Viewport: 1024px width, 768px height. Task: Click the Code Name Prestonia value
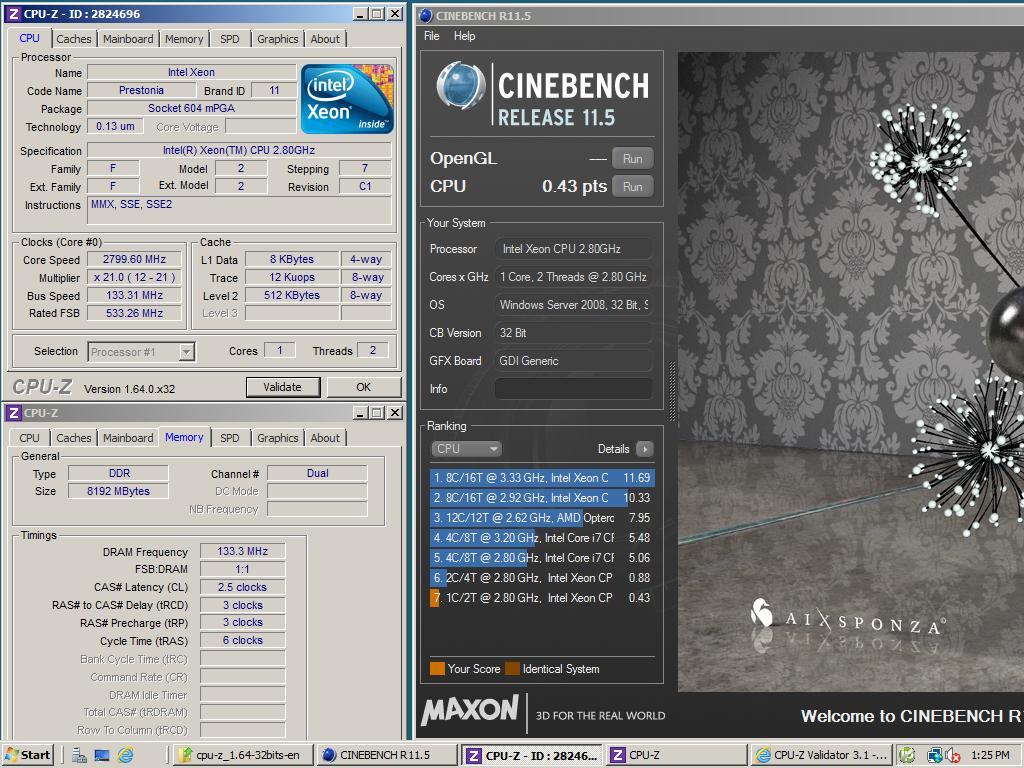coord(141,90)
